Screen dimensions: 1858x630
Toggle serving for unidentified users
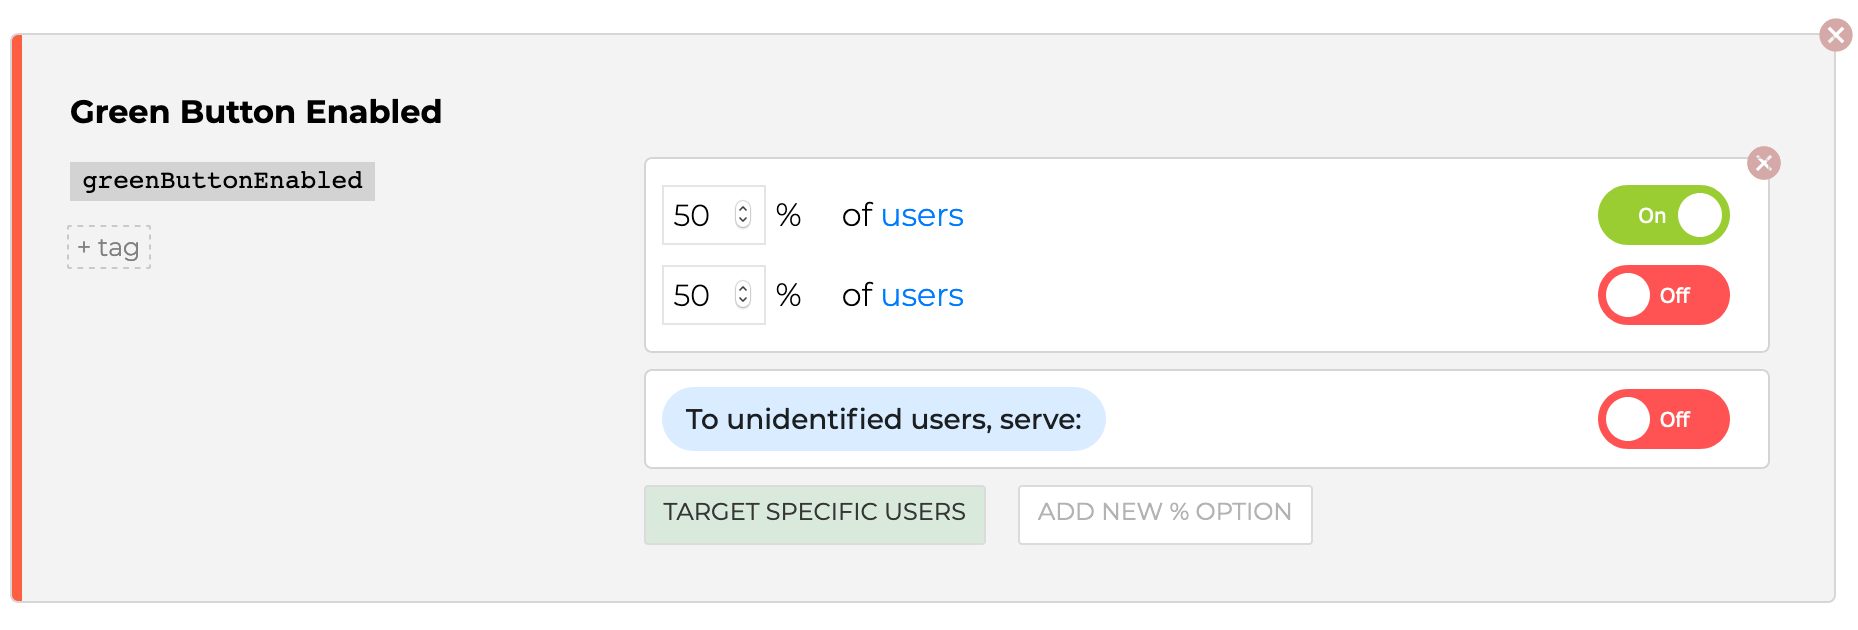1663,419
